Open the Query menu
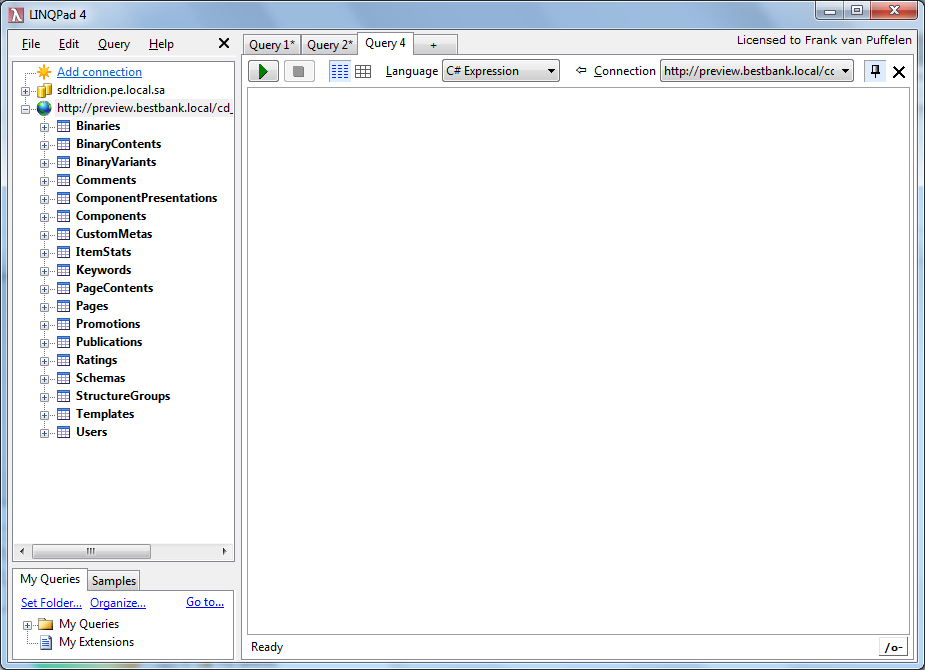925x670 pixels. coord(114,44)
